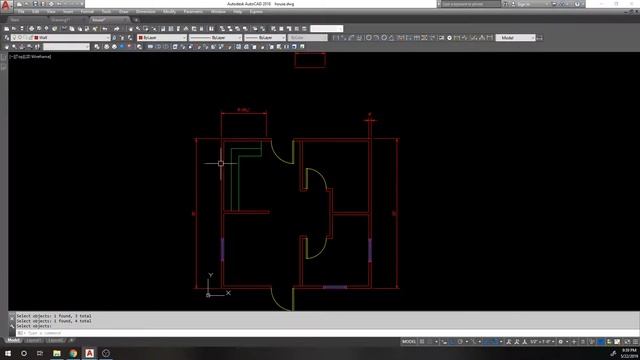The image size is (640, 360).
Task: Click the Customization menu icon in status bar
Action: pyautogui.click(x=636, y=342)
